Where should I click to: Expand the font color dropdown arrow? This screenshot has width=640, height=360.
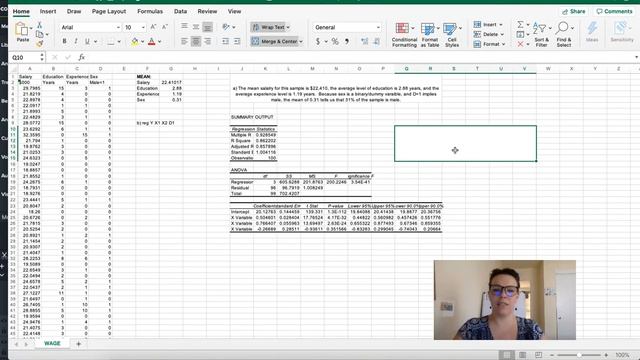(160, 42)
